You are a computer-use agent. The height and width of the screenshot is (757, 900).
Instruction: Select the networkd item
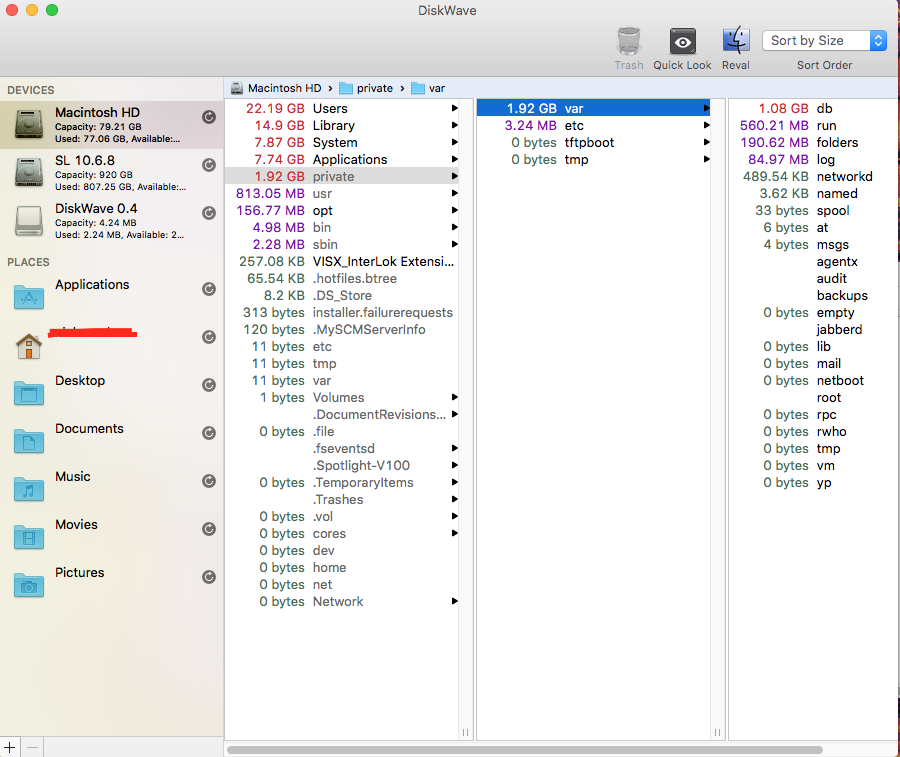click(x=813, y=176)
